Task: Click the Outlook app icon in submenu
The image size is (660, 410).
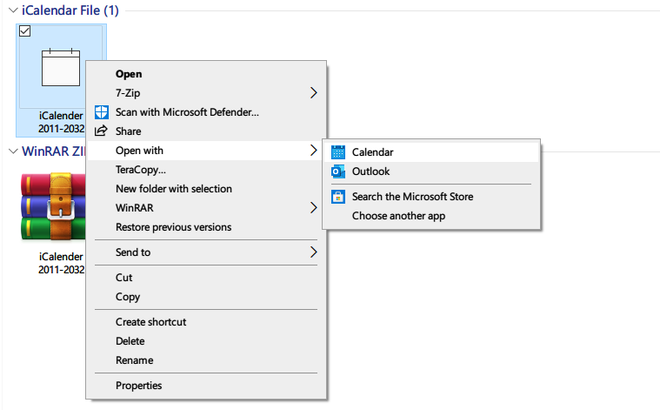Action: point(338,172)
